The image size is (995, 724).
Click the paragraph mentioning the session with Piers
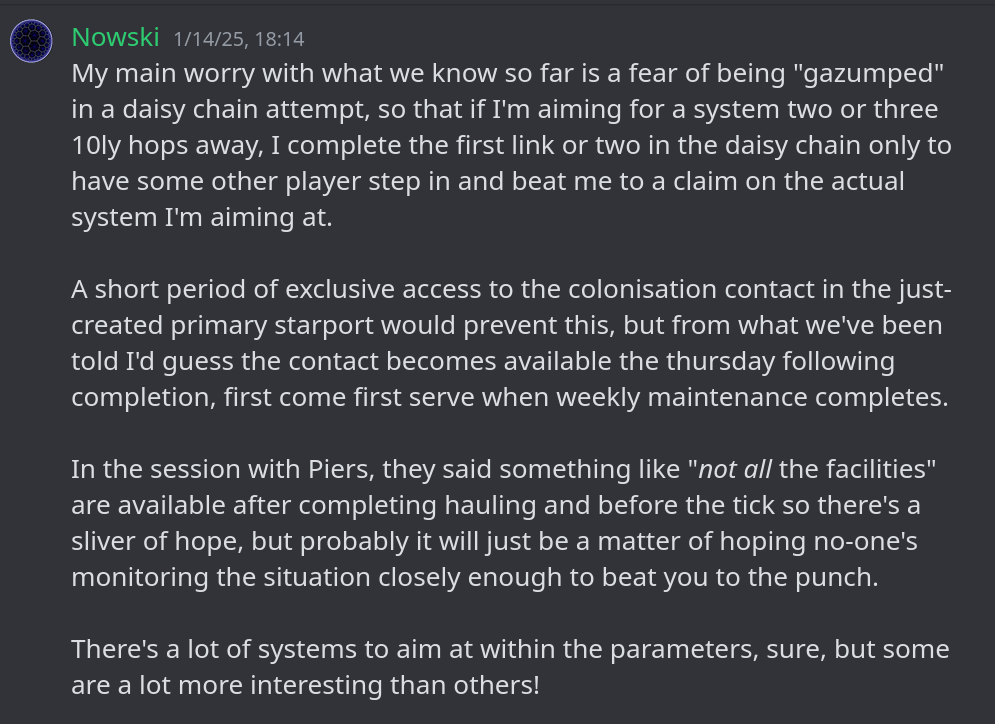click(x=504, y=523)
